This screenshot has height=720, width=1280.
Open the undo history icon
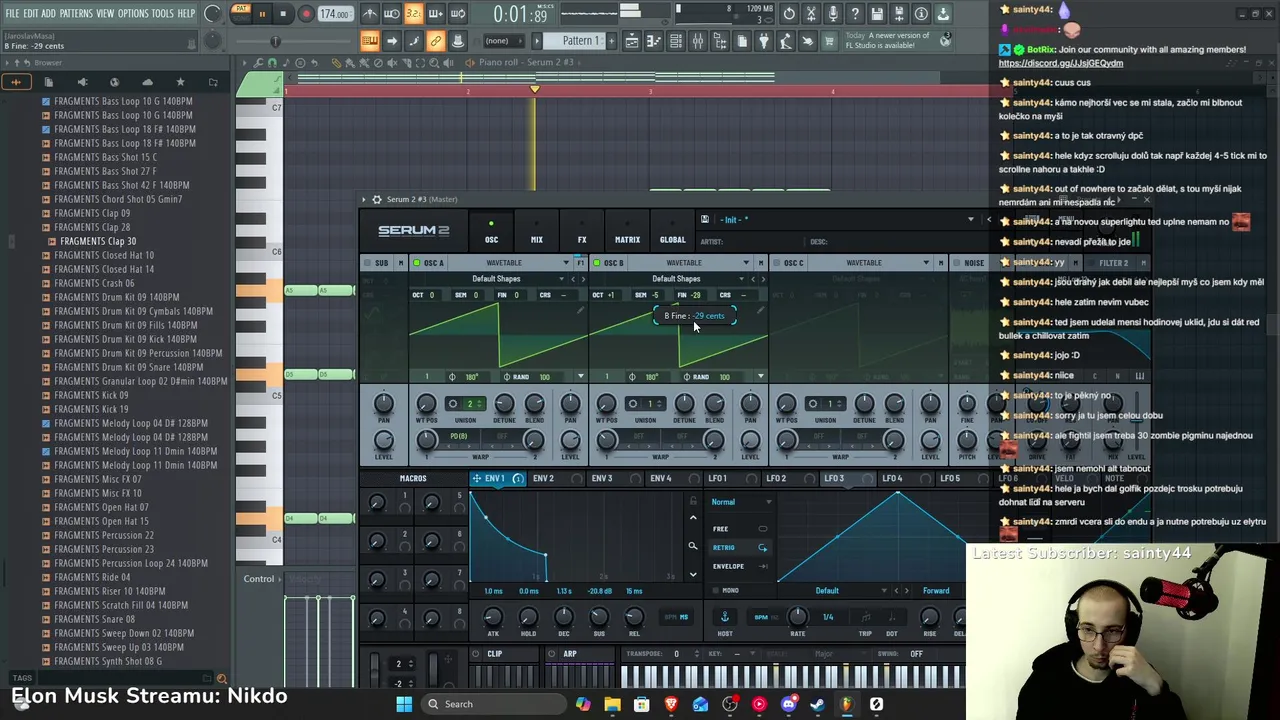coord(789,14)
